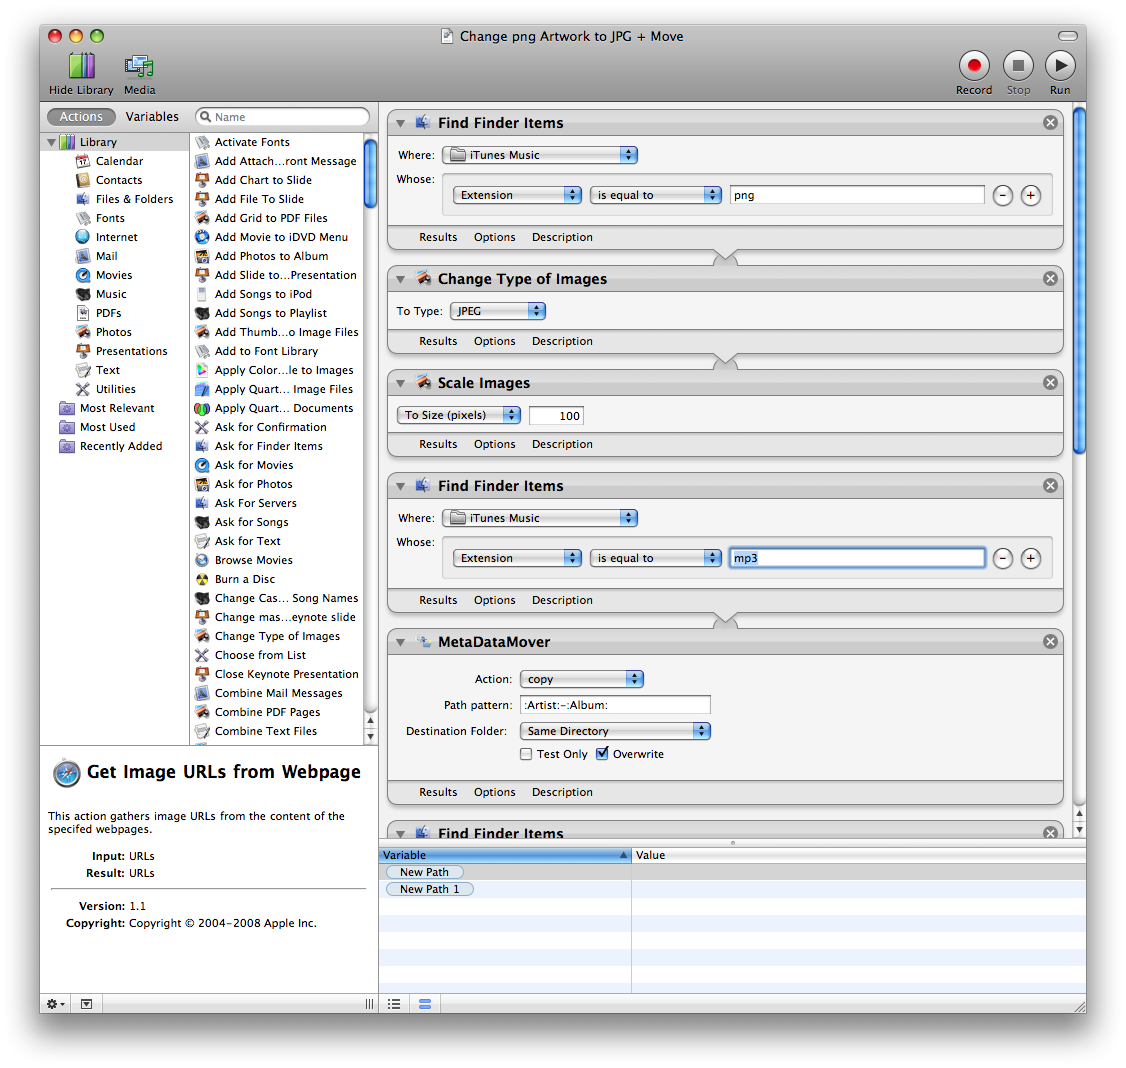Open the Most Relevant smart group

tap(117, 408)
